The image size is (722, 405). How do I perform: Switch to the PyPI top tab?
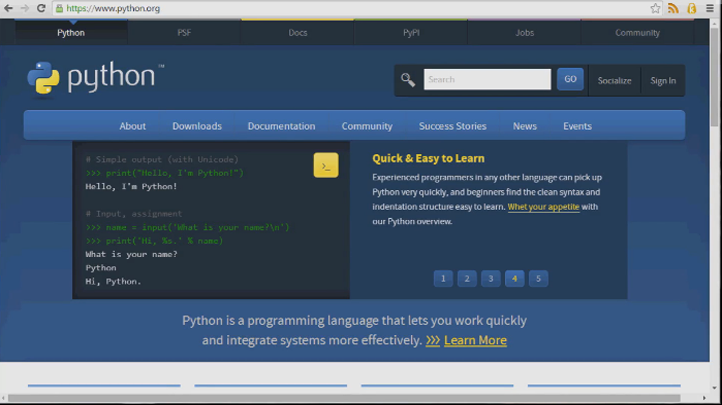click(411, 32)
